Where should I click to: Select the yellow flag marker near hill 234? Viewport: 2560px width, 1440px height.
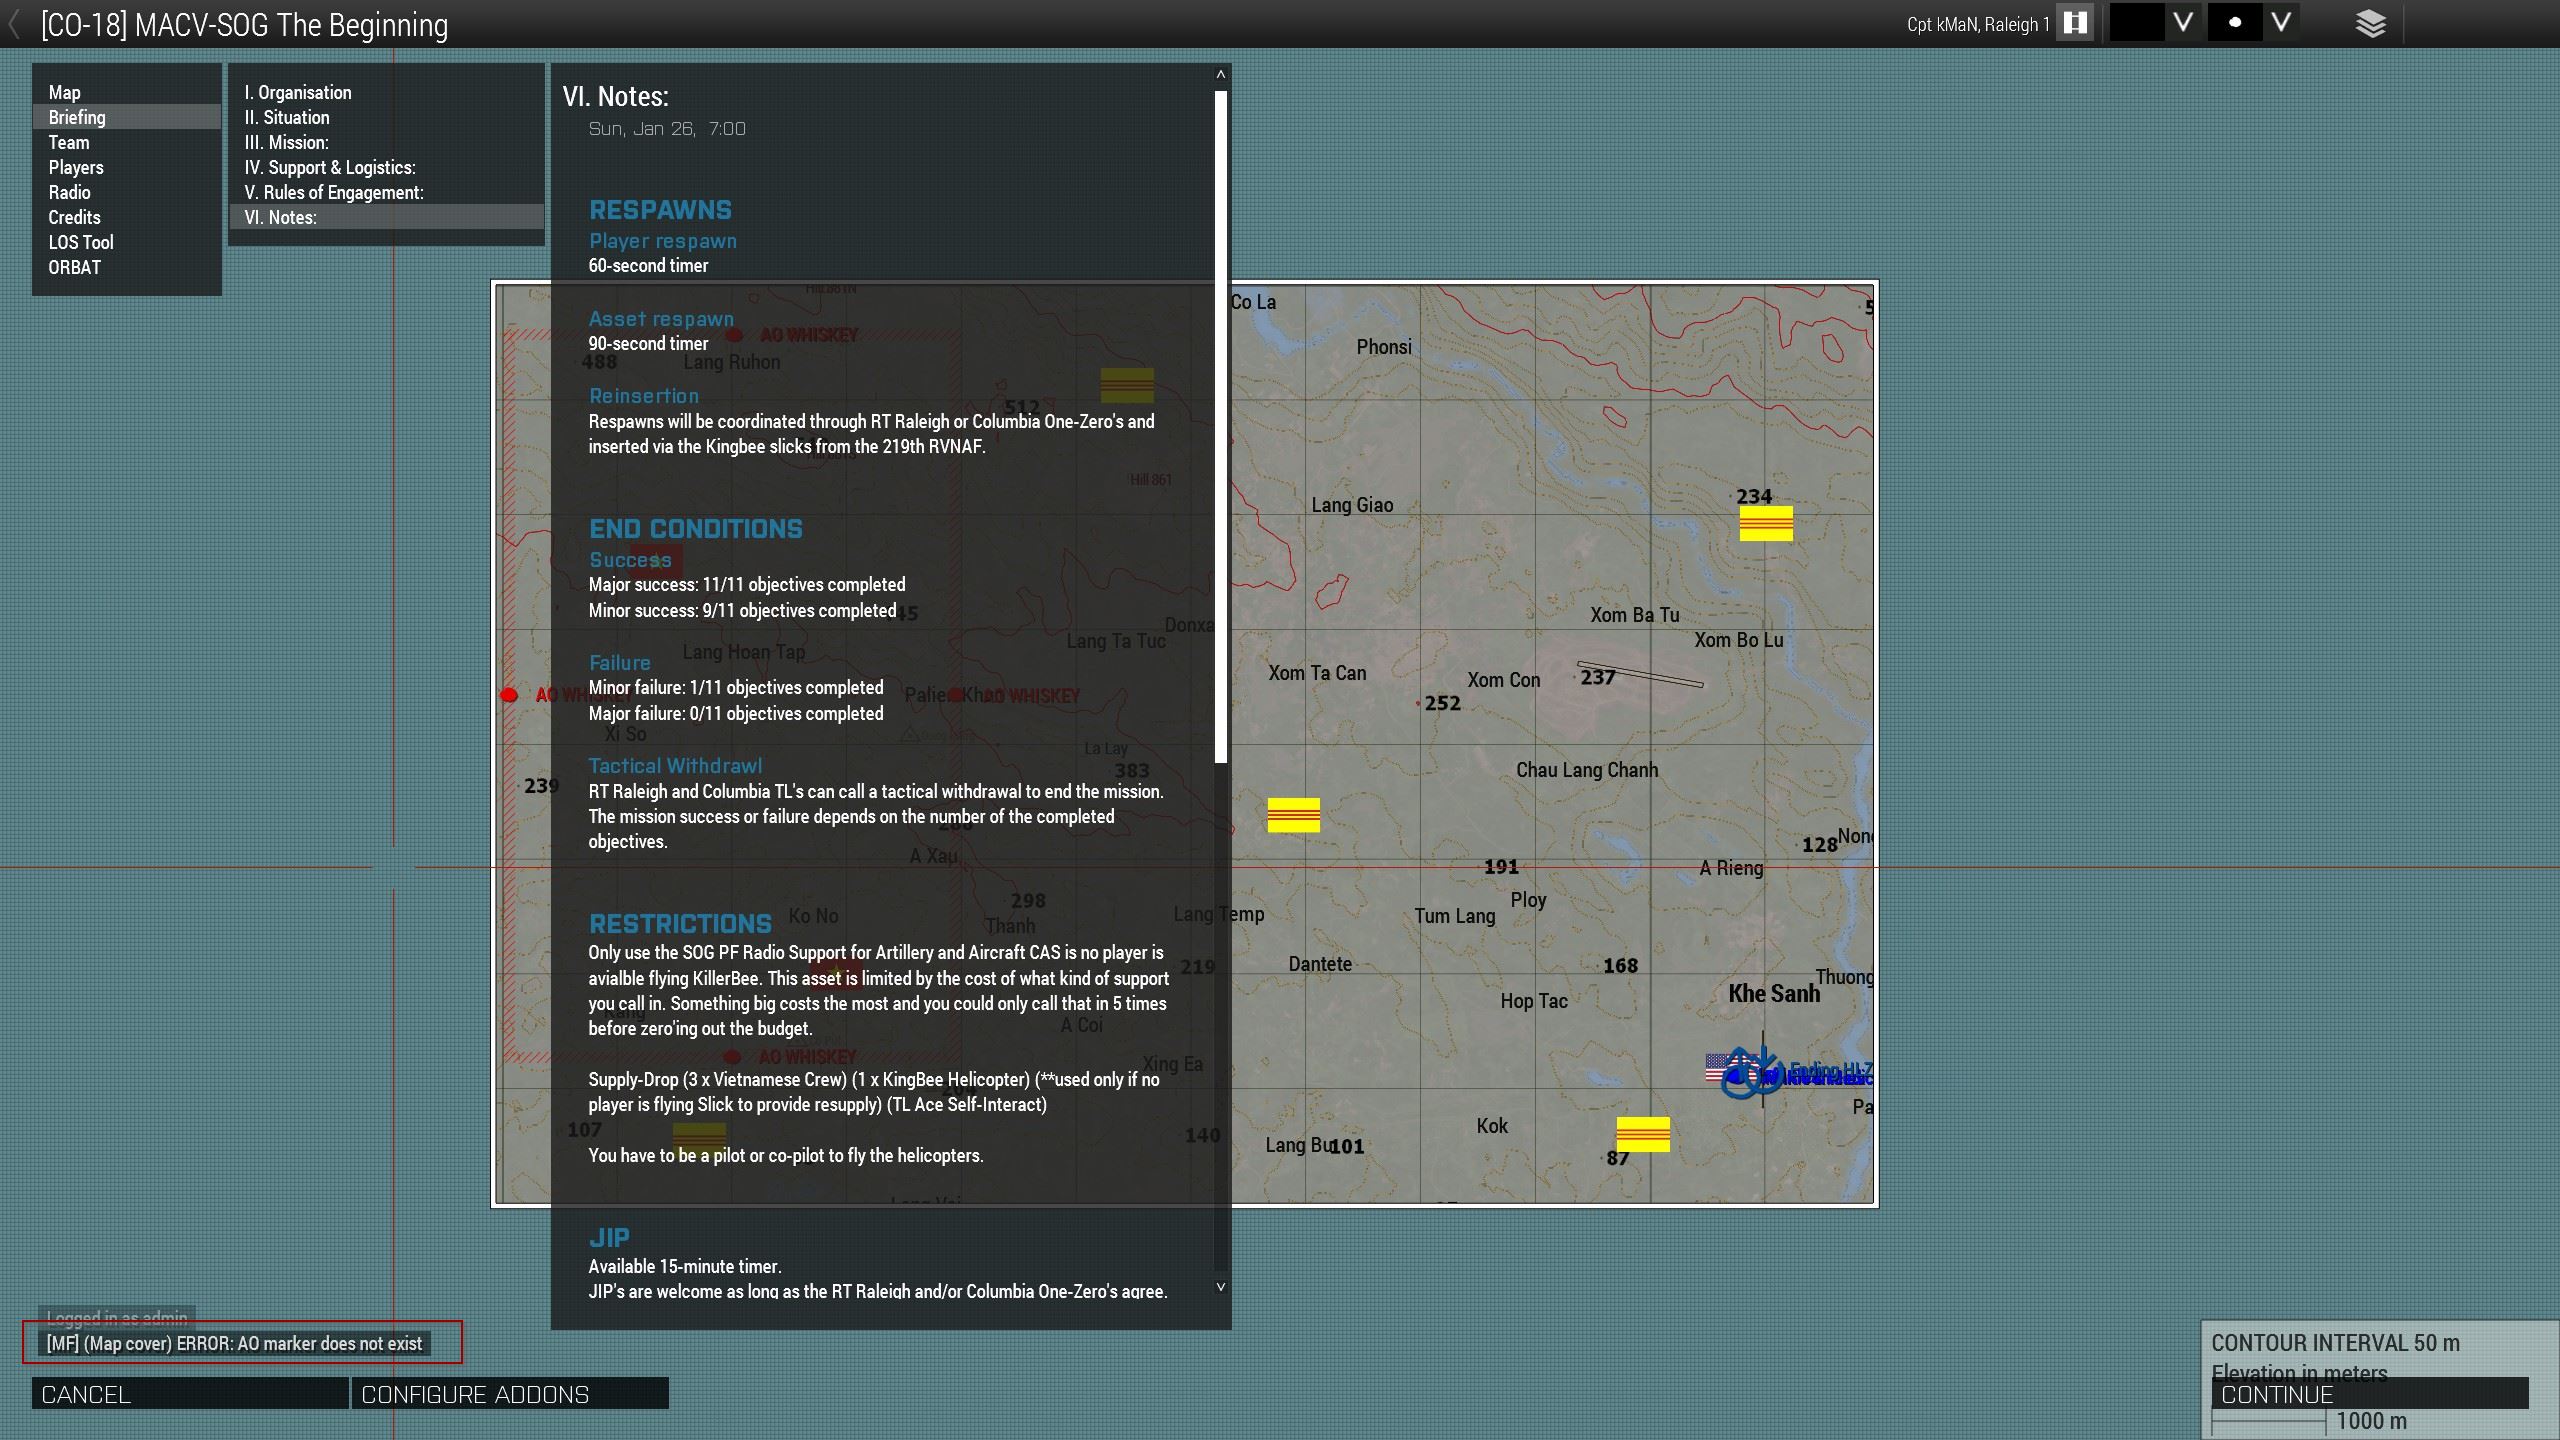click(x=1765, y=524)
